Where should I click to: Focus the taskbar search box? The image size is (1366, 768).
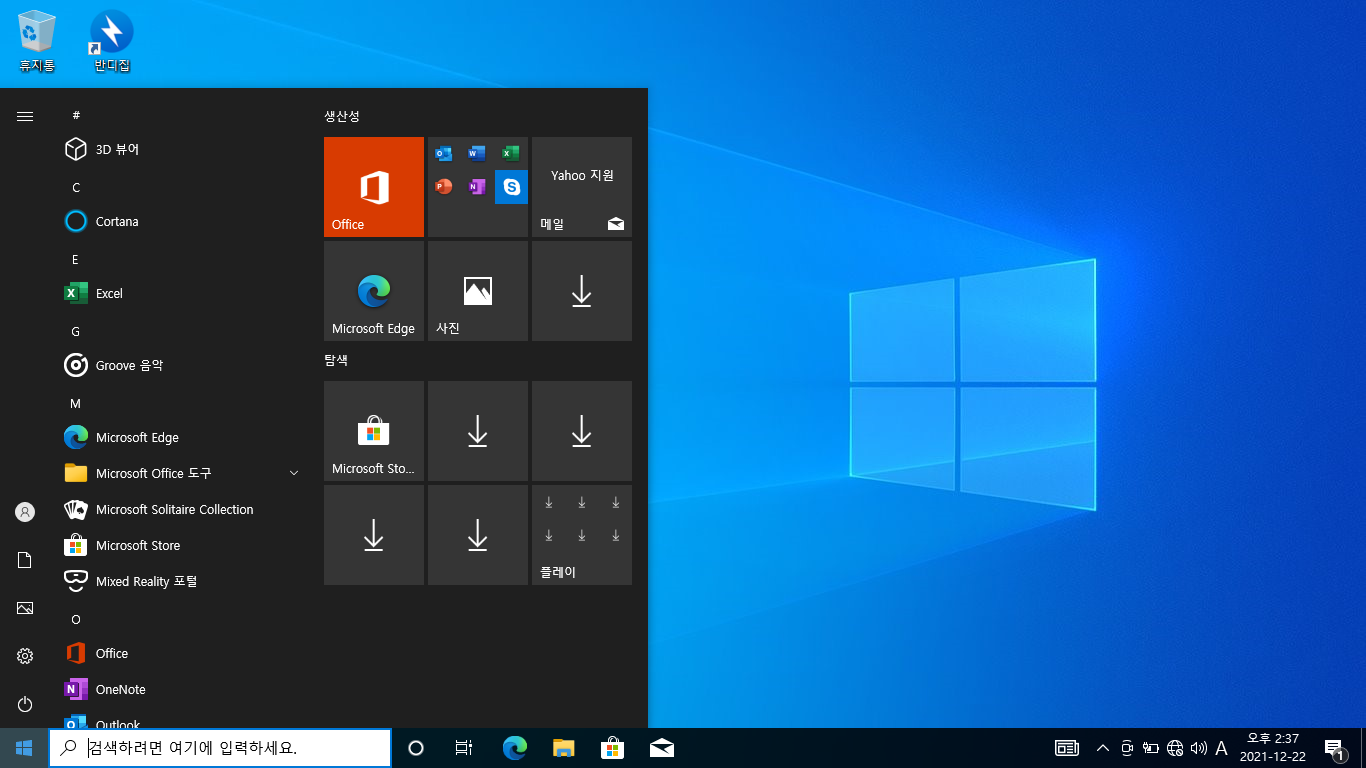(220, 748)
